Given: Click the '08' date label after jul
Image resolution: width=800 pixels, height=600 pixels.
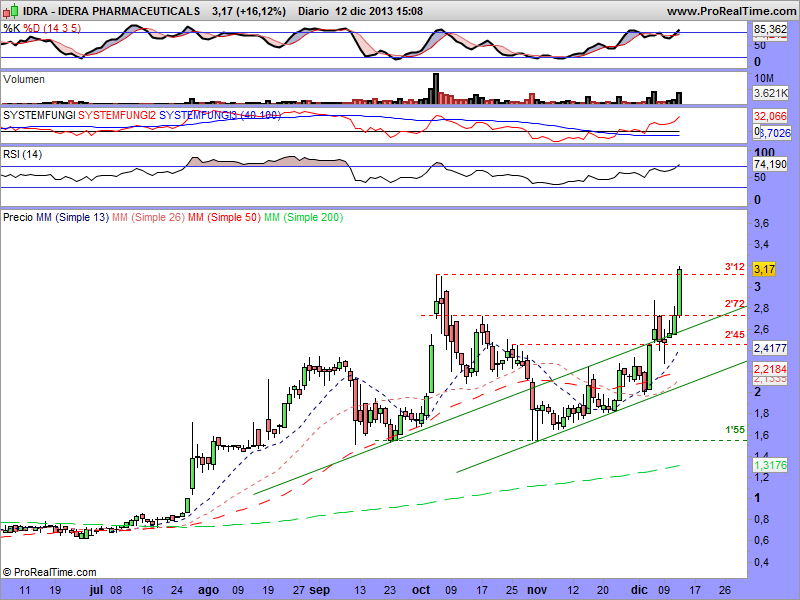Looking at the screenshot, I should 116,590.
